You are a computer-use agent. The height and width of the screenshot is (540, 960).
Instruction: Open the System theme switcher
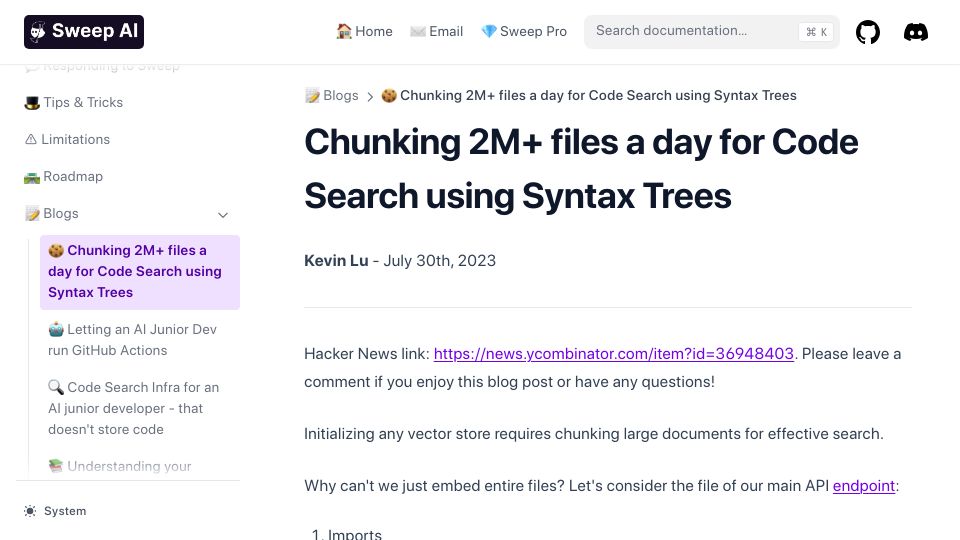(55, 511)
